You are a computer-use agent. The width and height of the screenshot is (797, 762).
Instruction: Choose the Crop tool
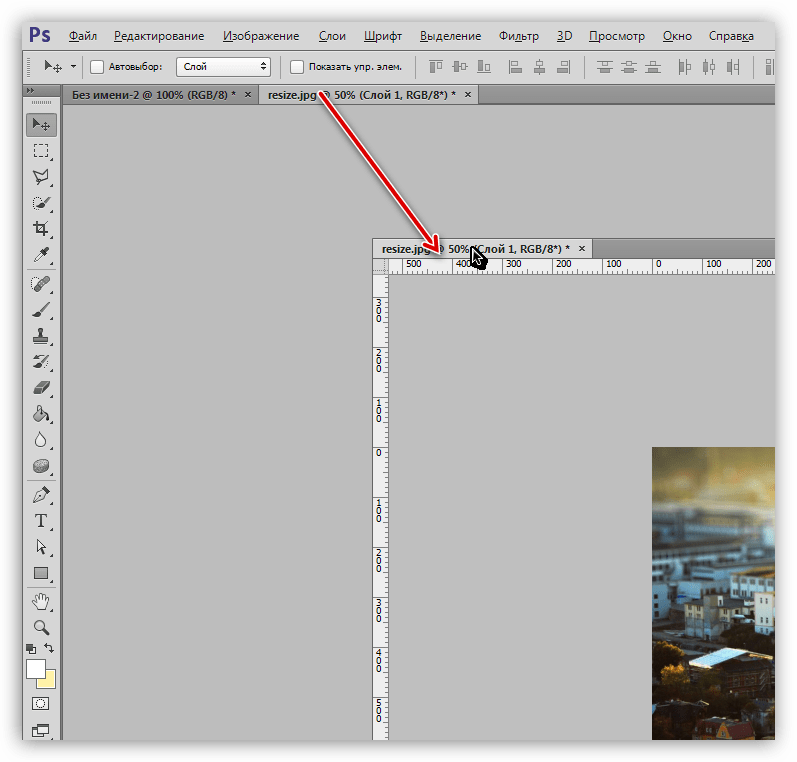point(41,228)
